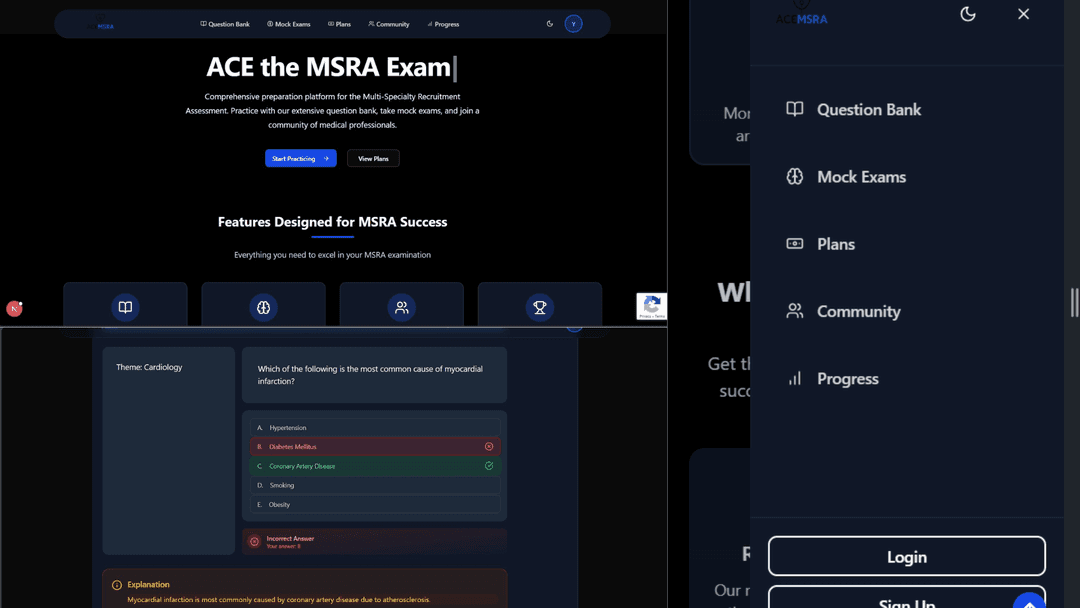
Task: Toggle the moon theme icon in top navbar
Action: [549, 24]
